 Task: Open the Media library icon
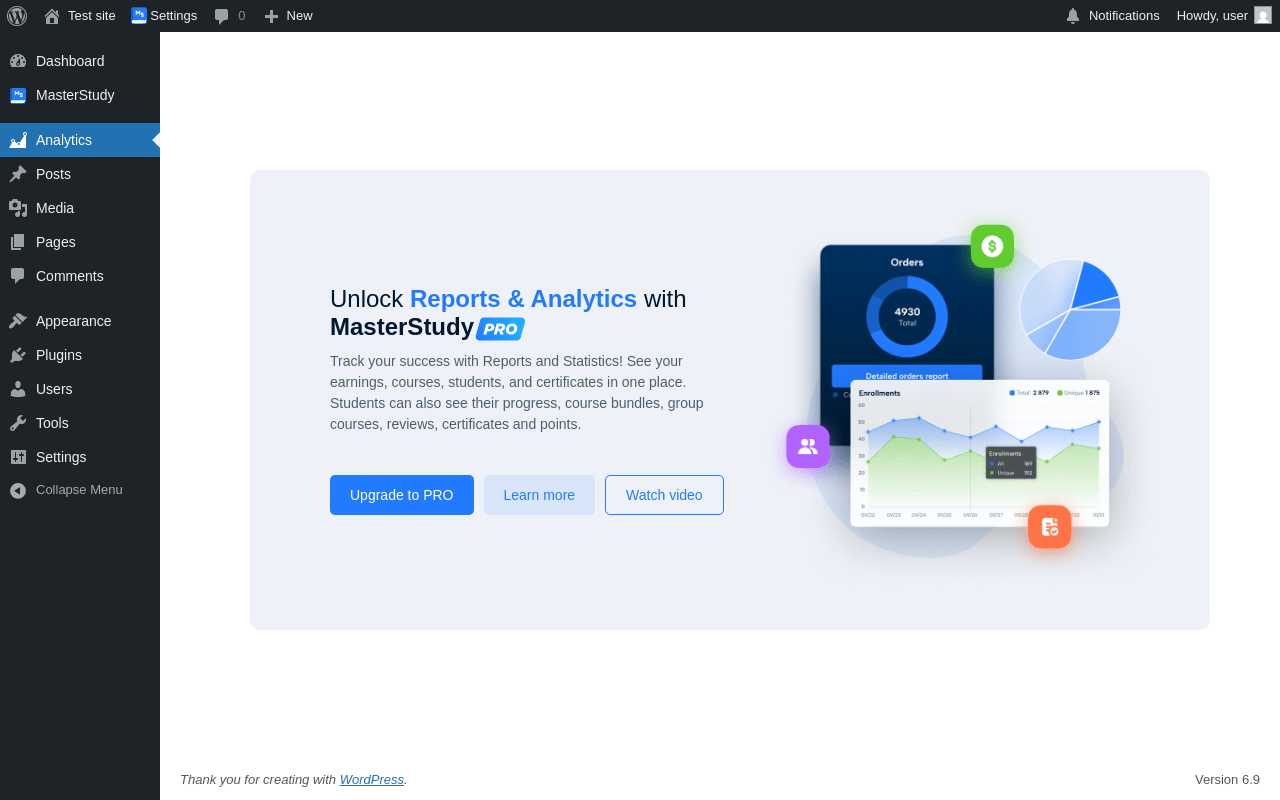18,208
